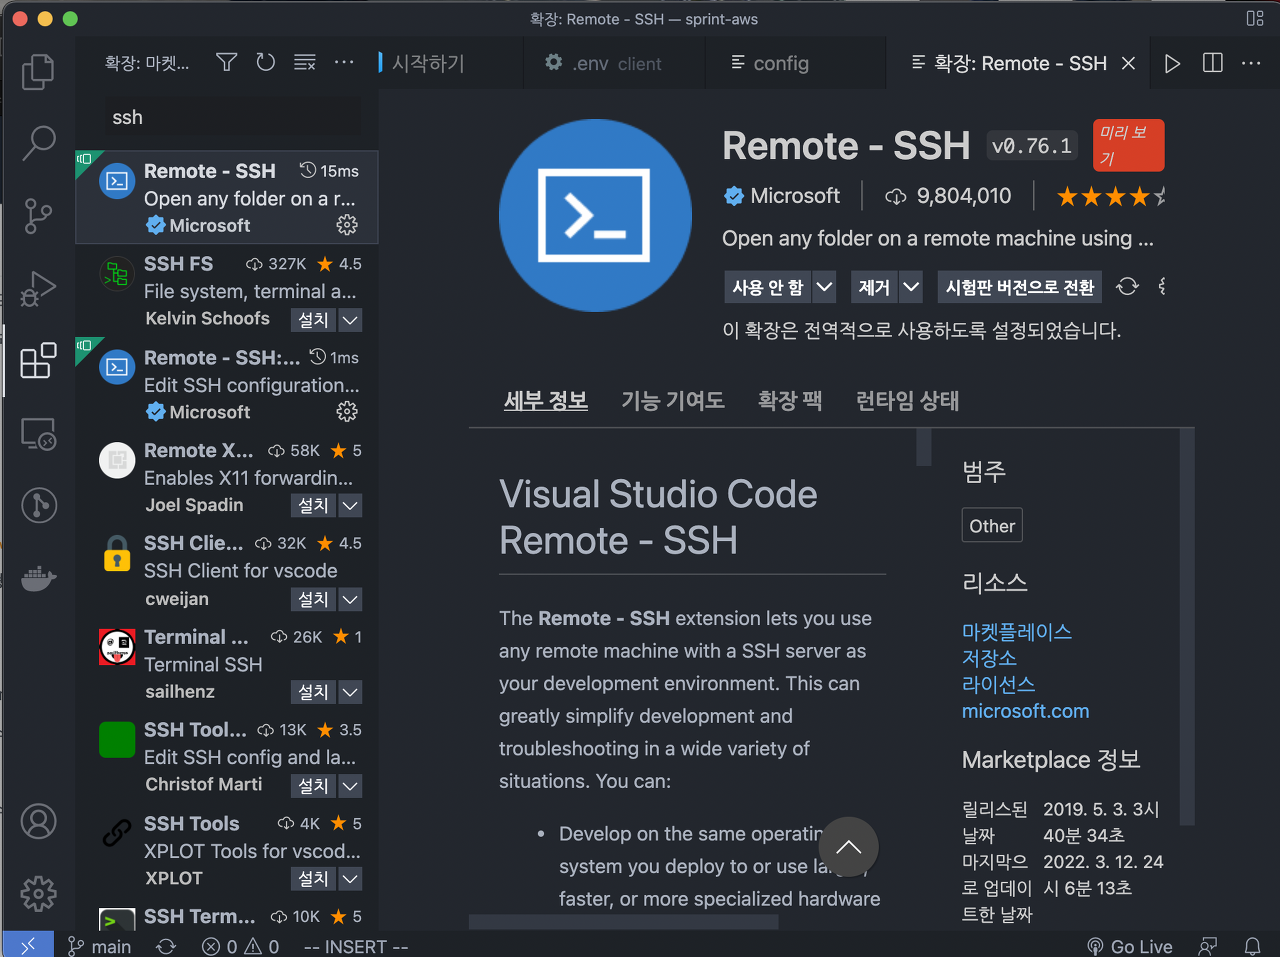Image resolution: width=1280 pixels, height=957 pixels.
Task: Click the main branch in status bar
Action: tap(99, 946)
